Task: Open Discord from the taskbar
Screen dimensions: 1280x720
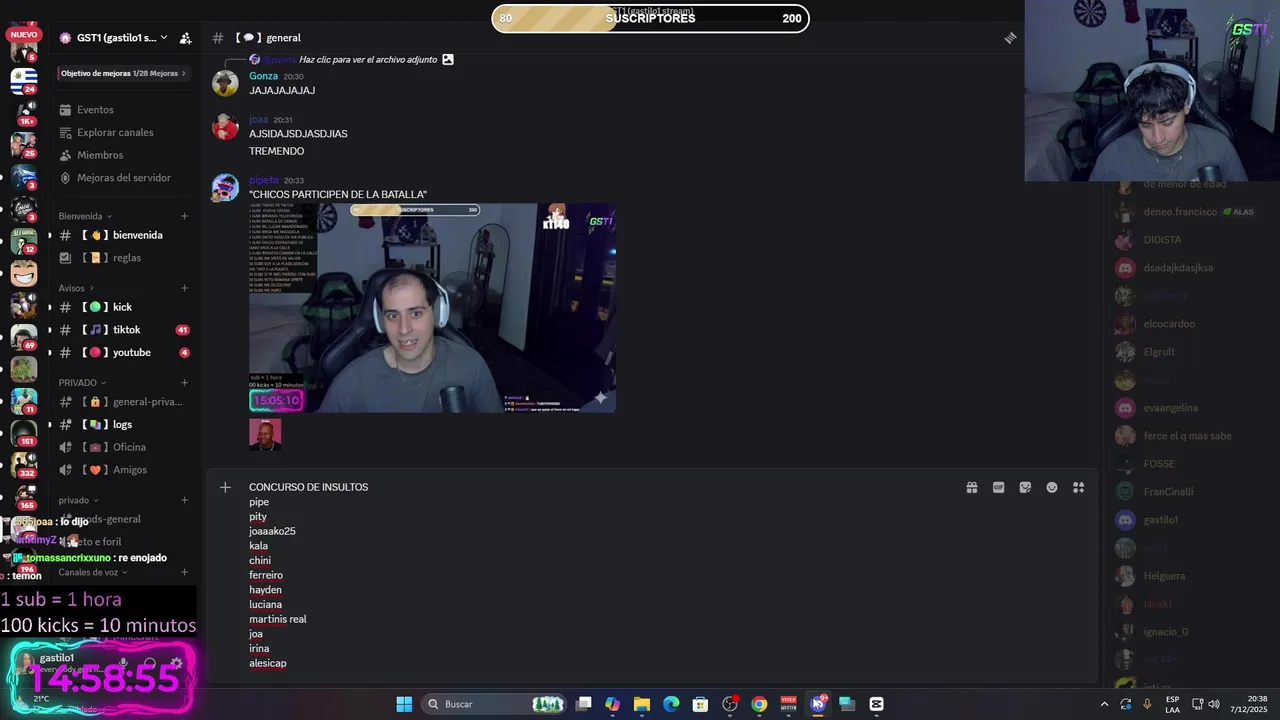Action: point(818,704)
